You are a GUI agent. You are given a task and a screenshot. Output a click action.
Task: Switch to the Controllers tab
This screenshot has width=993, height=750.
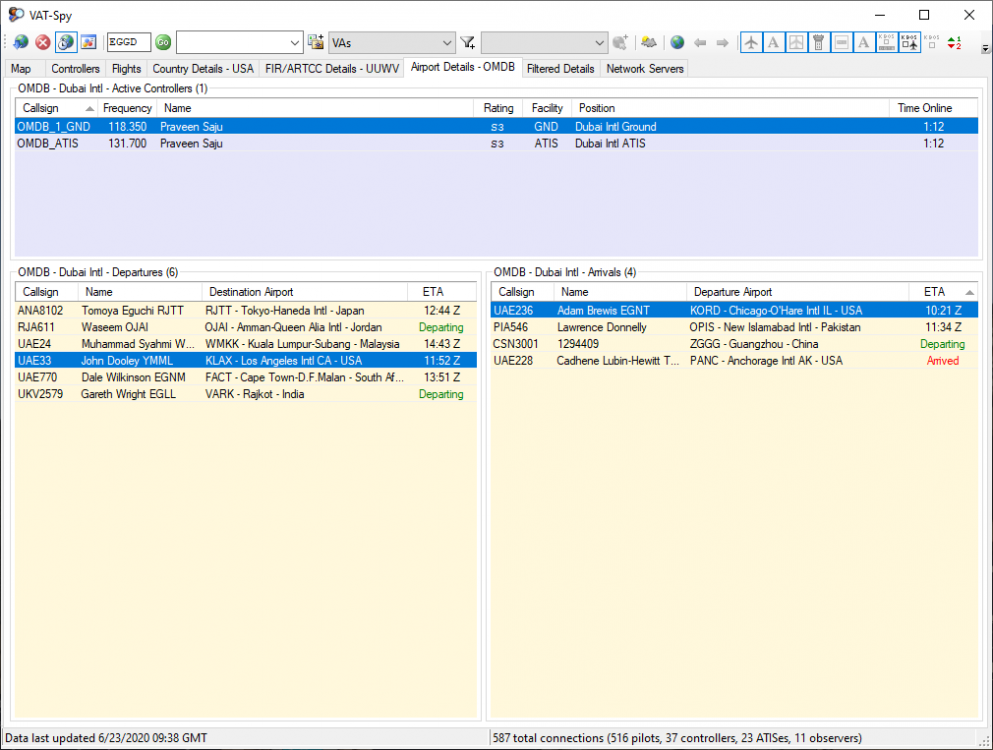[75, 69]
